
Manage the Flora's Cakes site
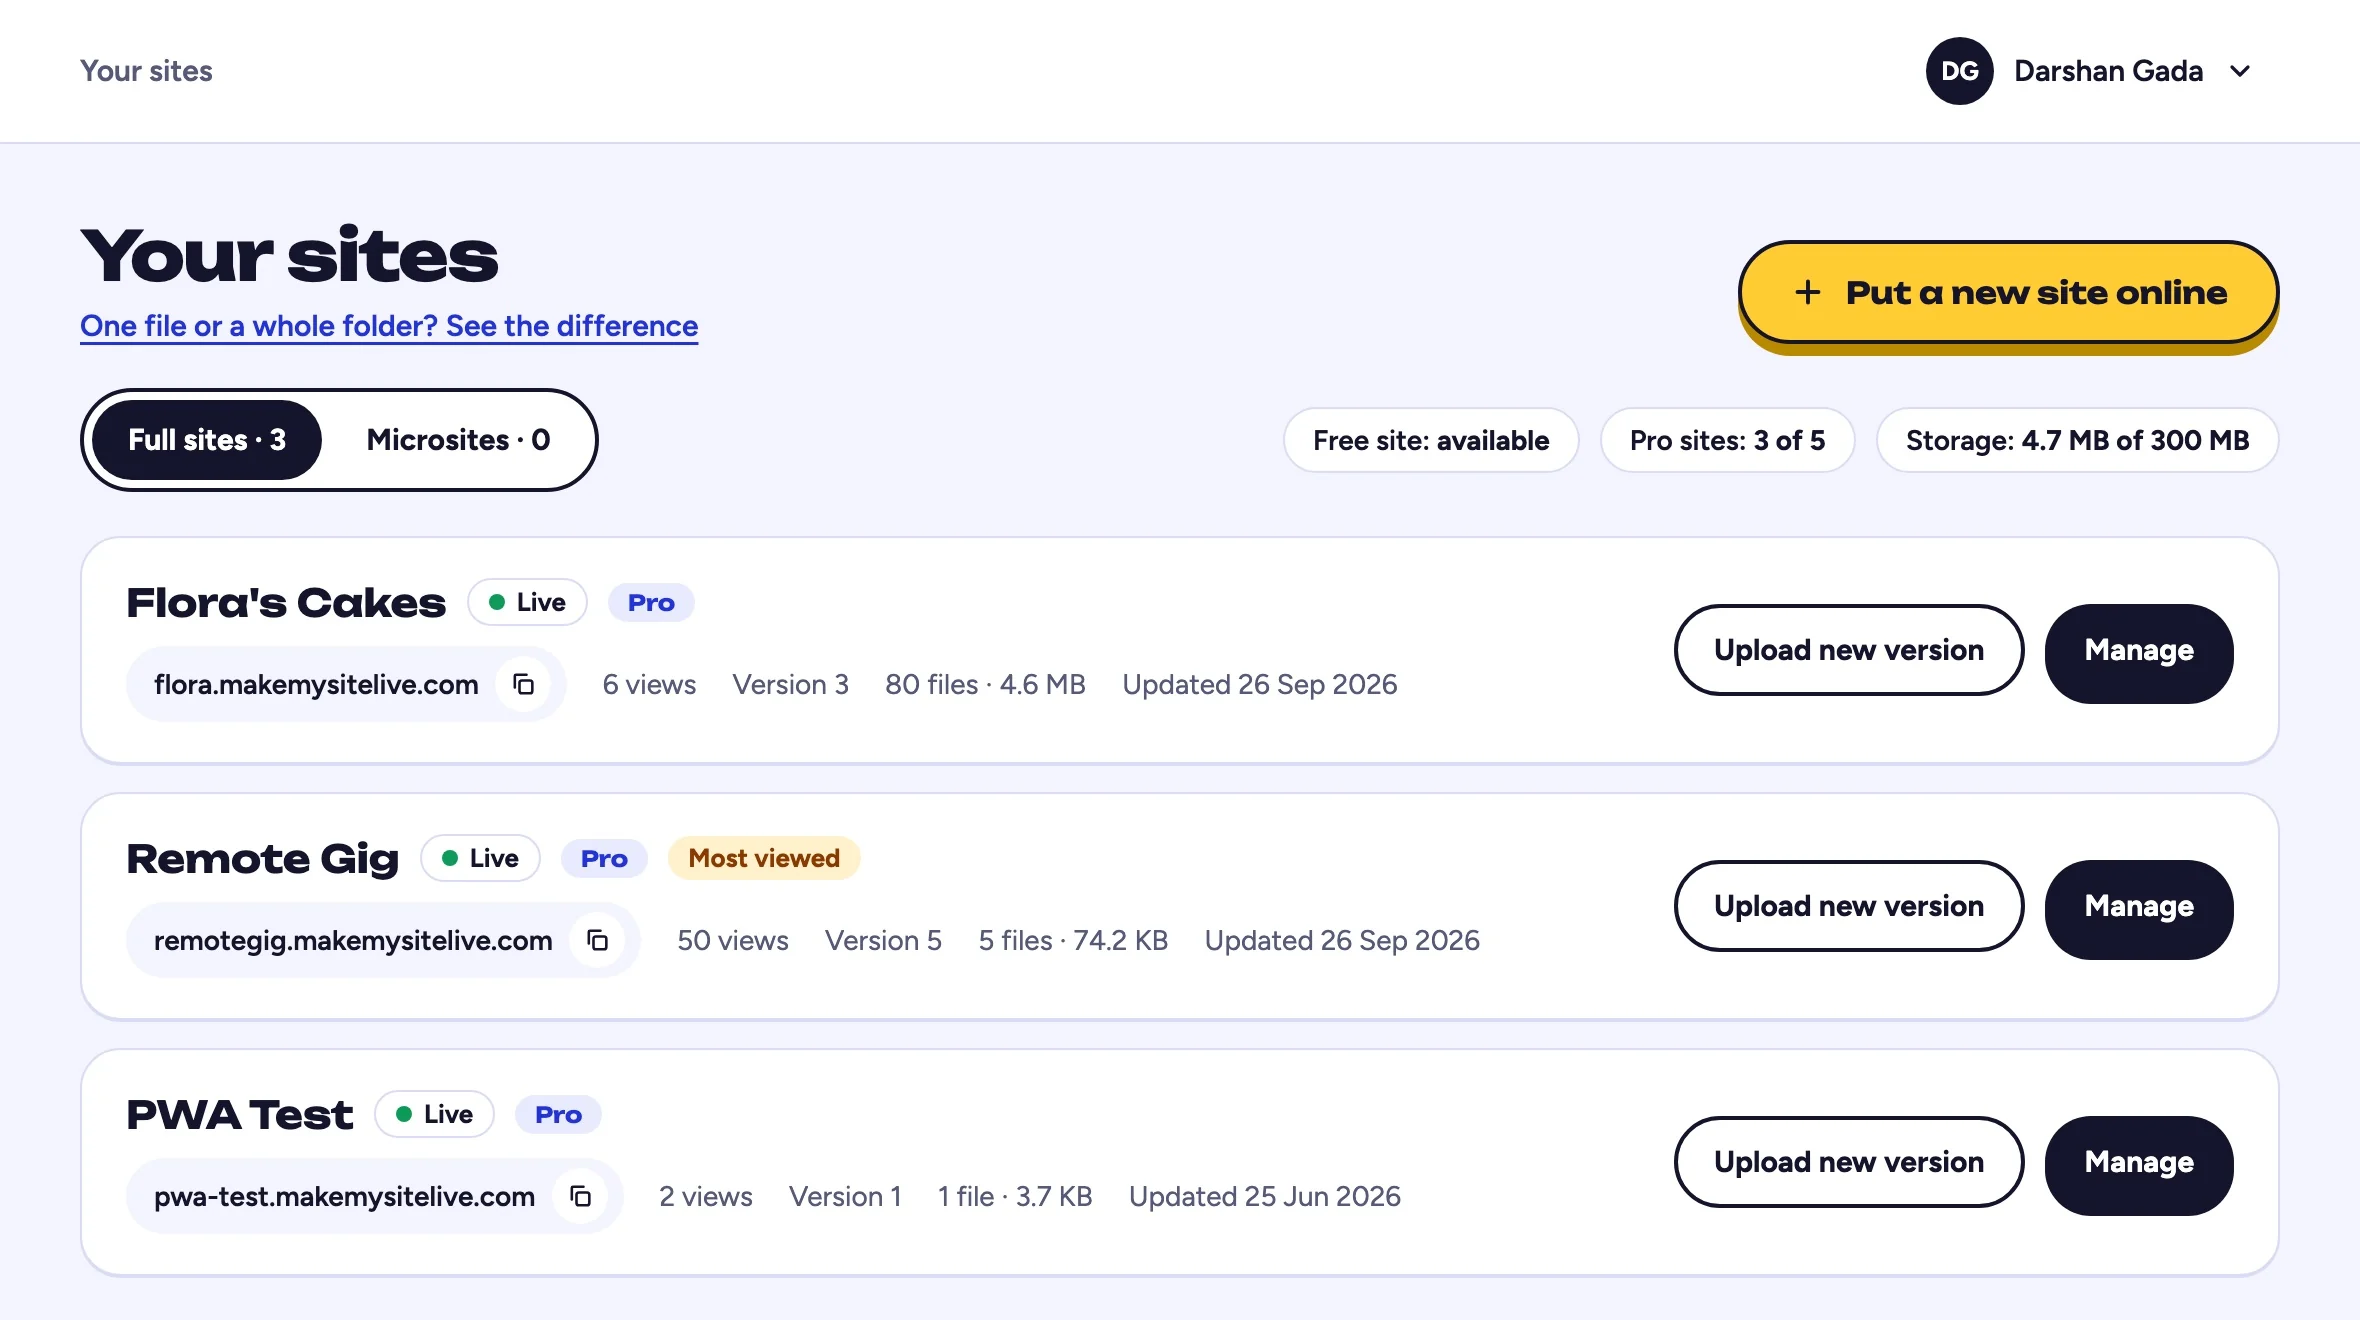click(x=2139, y=652)
